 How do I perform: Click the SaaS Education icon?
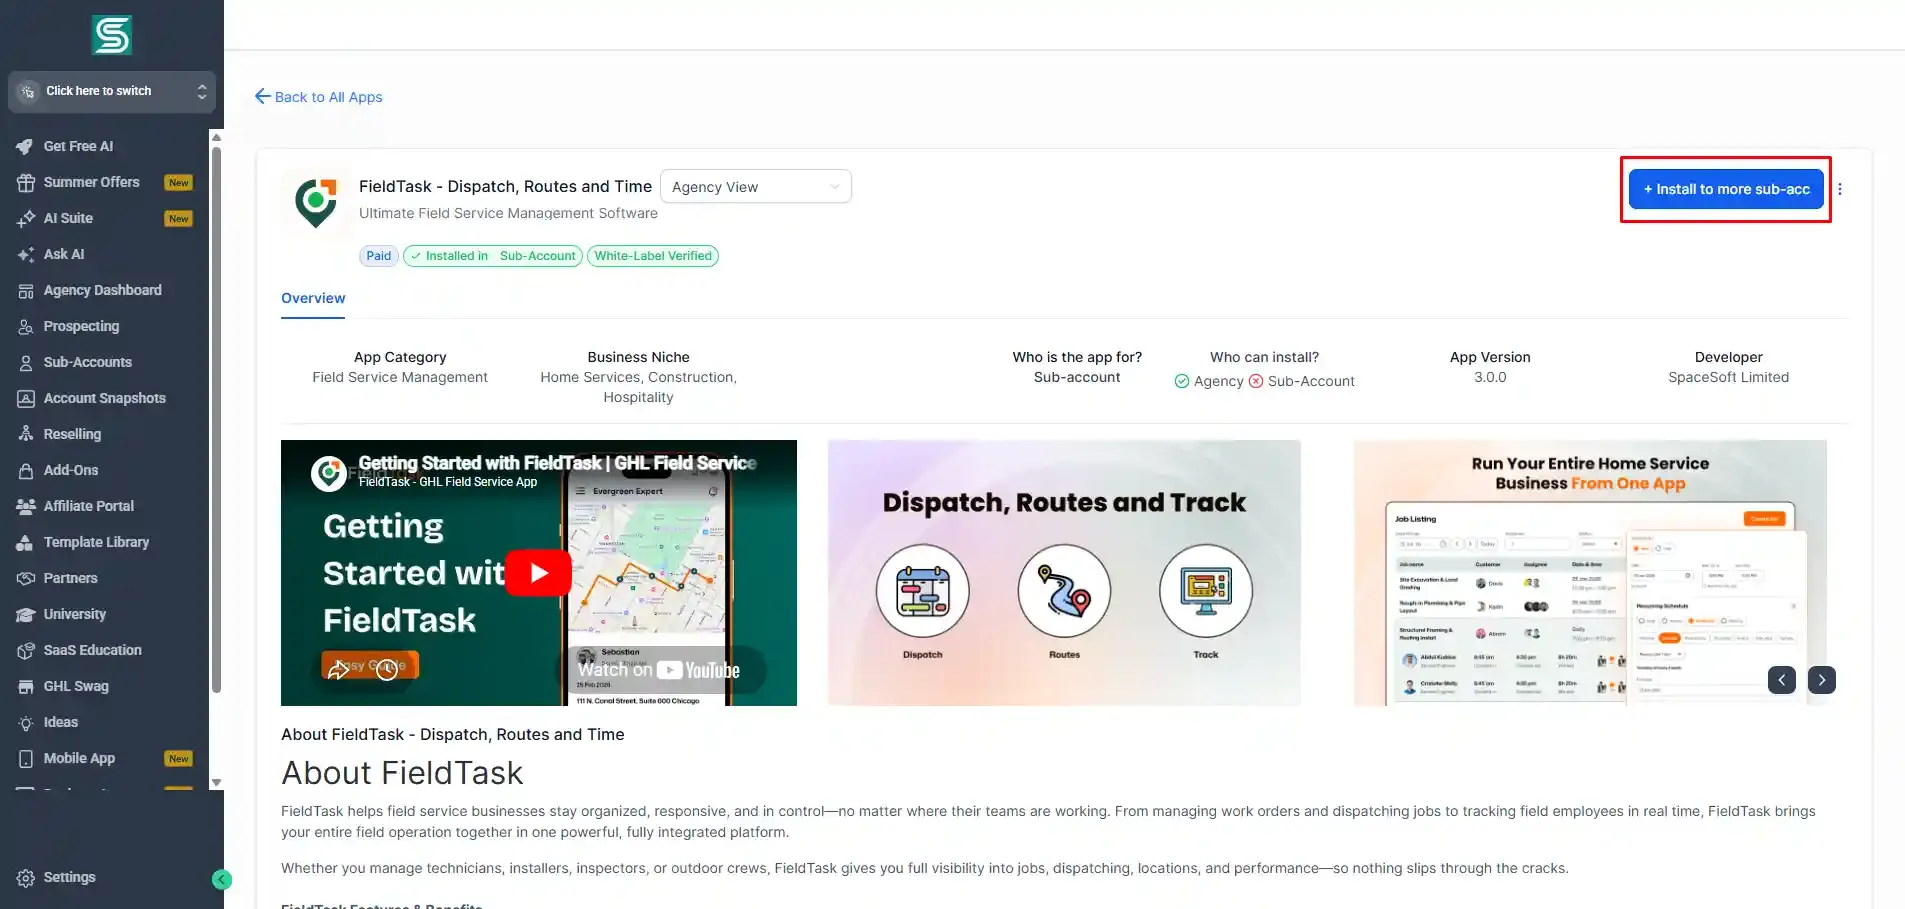pyautogui.click(x=26, y=650)
